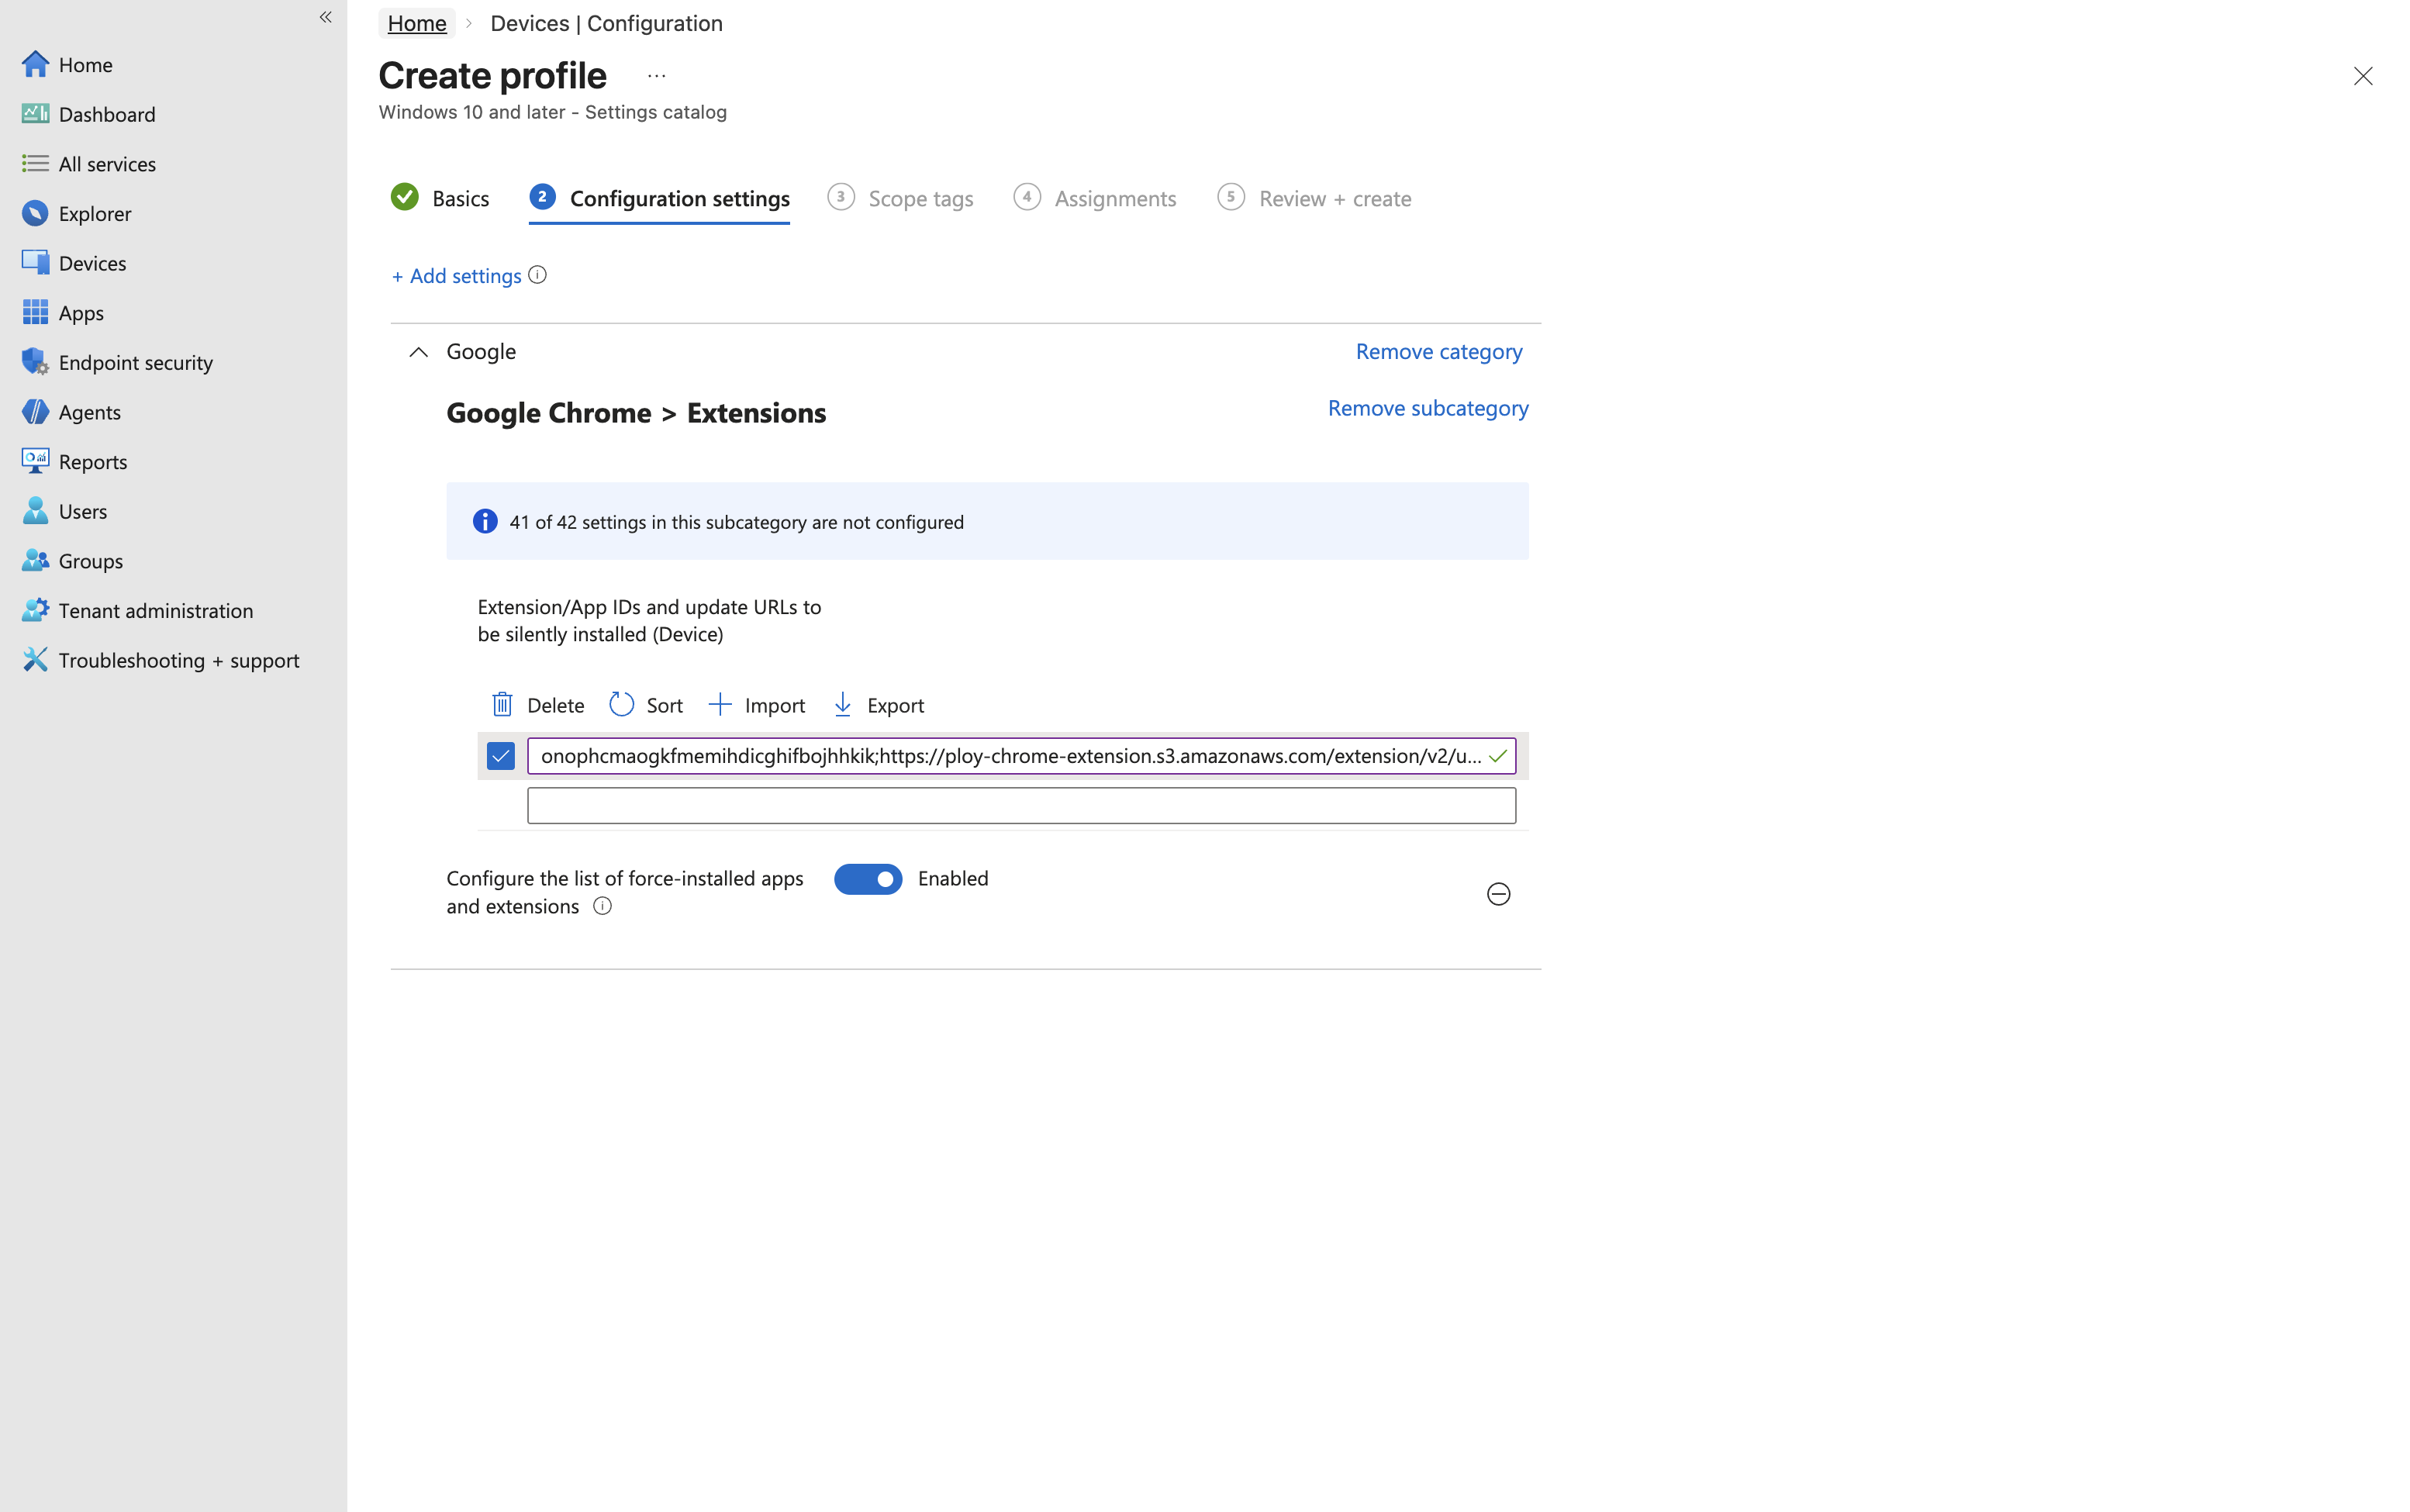Select Apps in the navigation pane

(80, 312)
